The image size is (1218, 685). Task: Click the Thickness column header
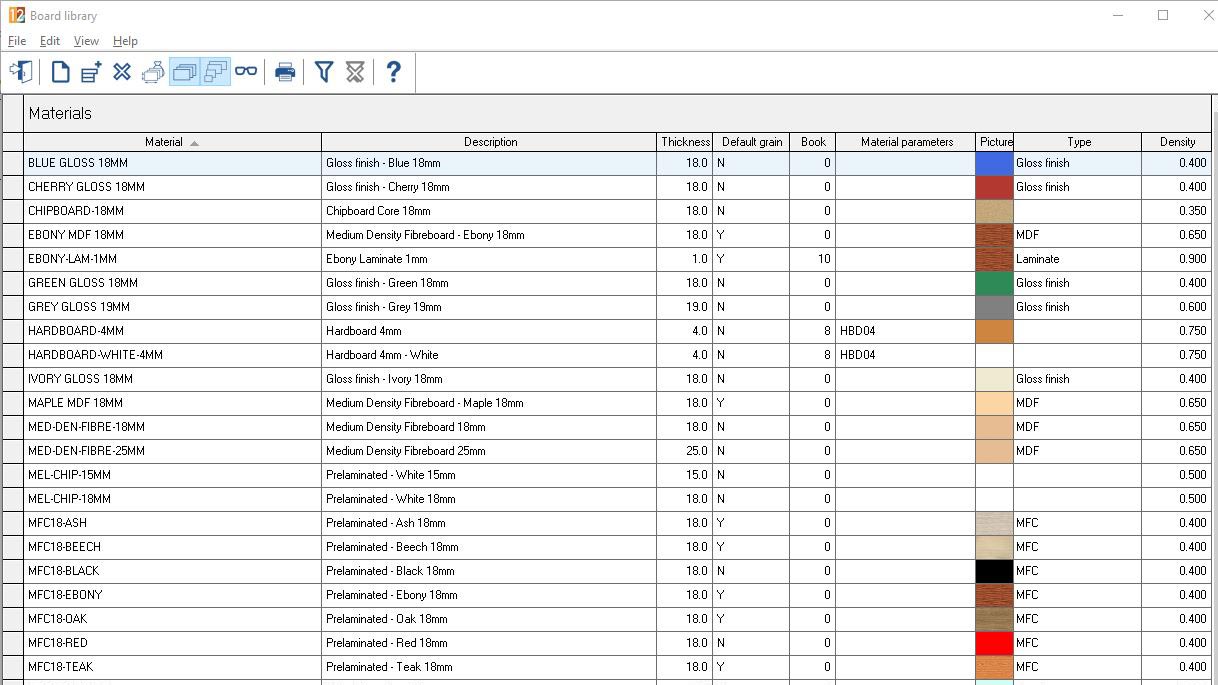pos(685,142)
